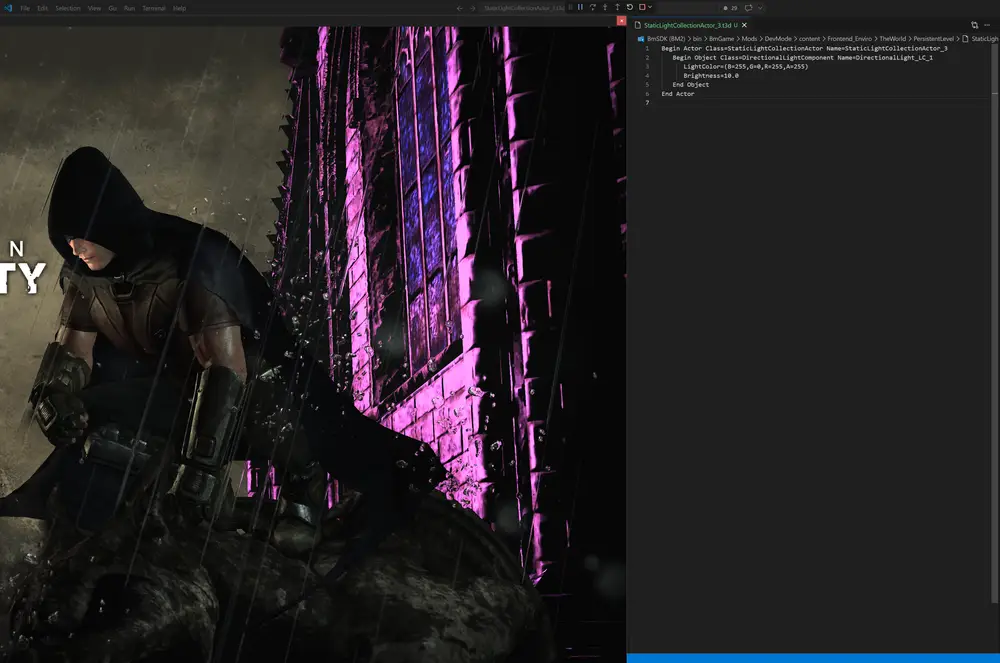This screenshot has width=1000, height=663.
Task: Click BmSDK (BM2) in the breadcrumb
Action: 666,39
